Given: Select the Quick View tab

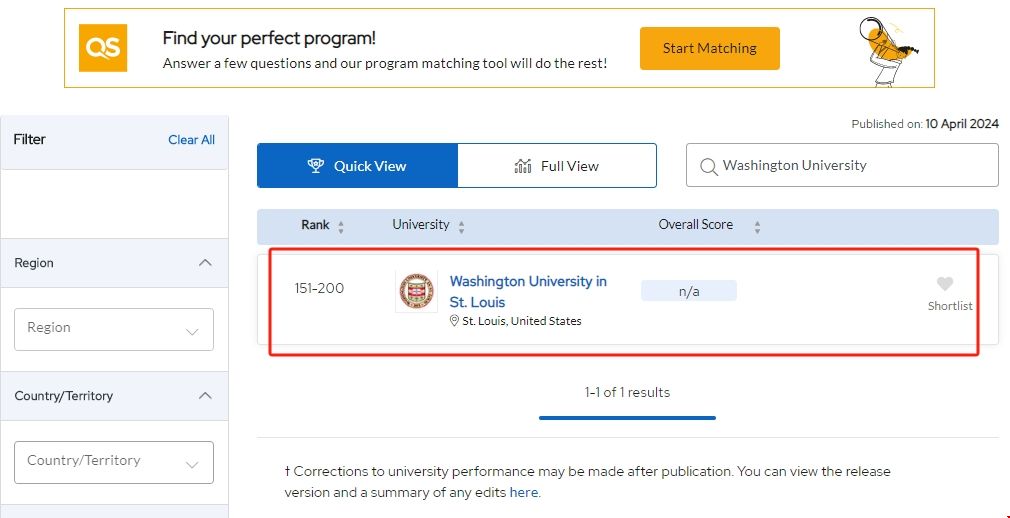Looking at the screenshot, I should click(357, 166).
